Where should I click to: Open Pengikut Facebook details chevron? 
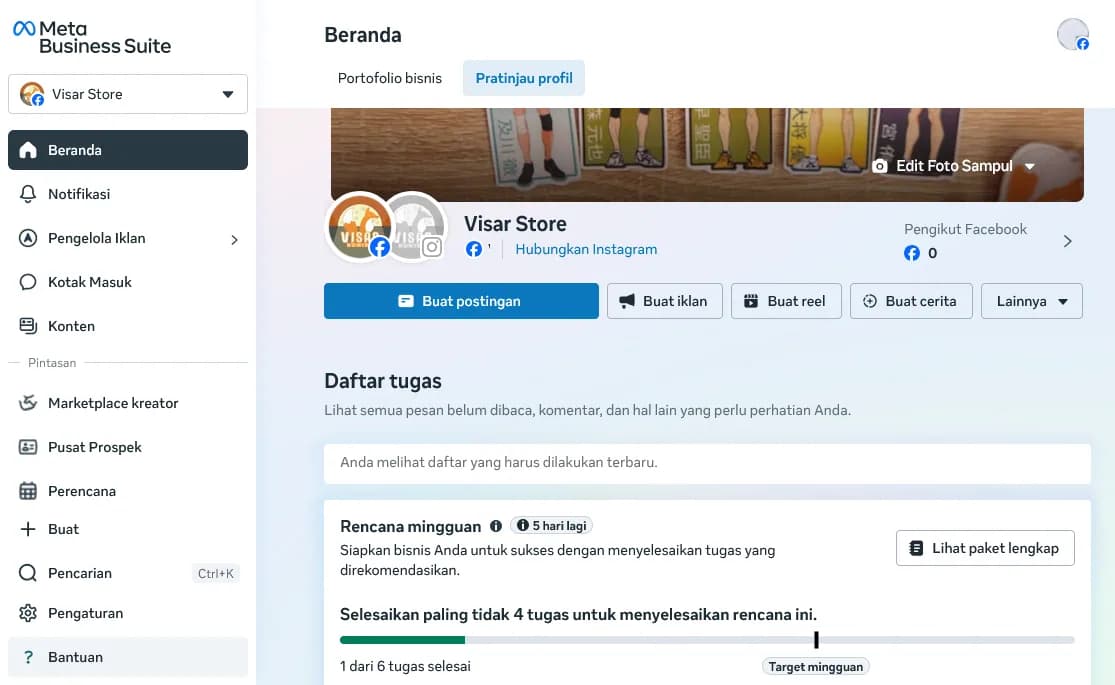[x=1067, y=241]
